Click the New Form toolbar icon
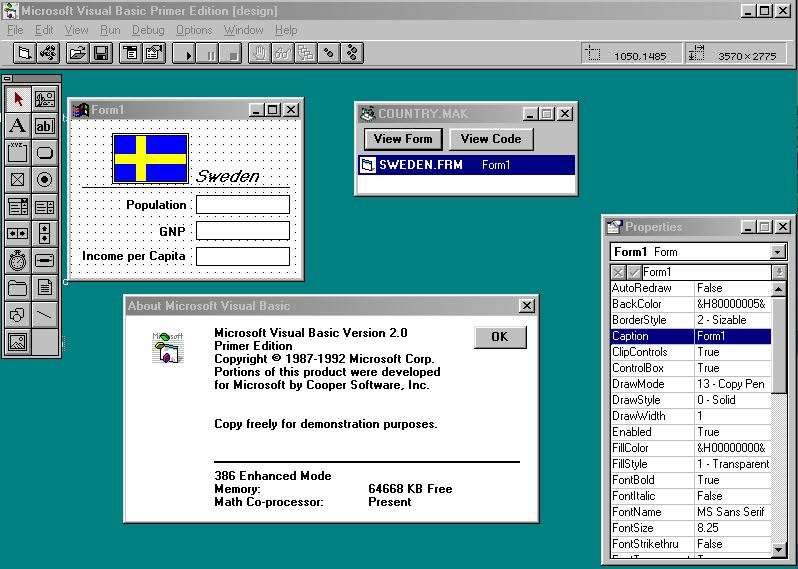Image resolution: width=798 pixels, height=569 pixels. coord(24,53)
